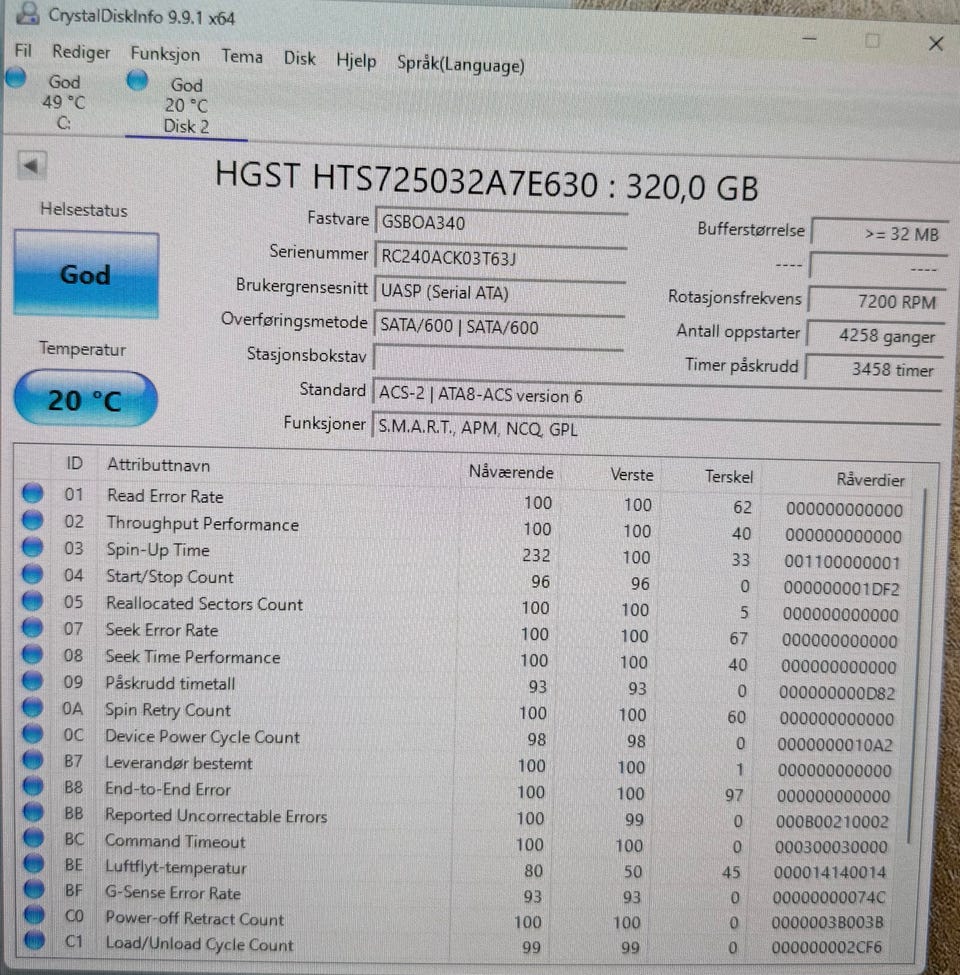Open the Tema menu
The width and height of the screenshot is (960, 975).
point(242,57)
